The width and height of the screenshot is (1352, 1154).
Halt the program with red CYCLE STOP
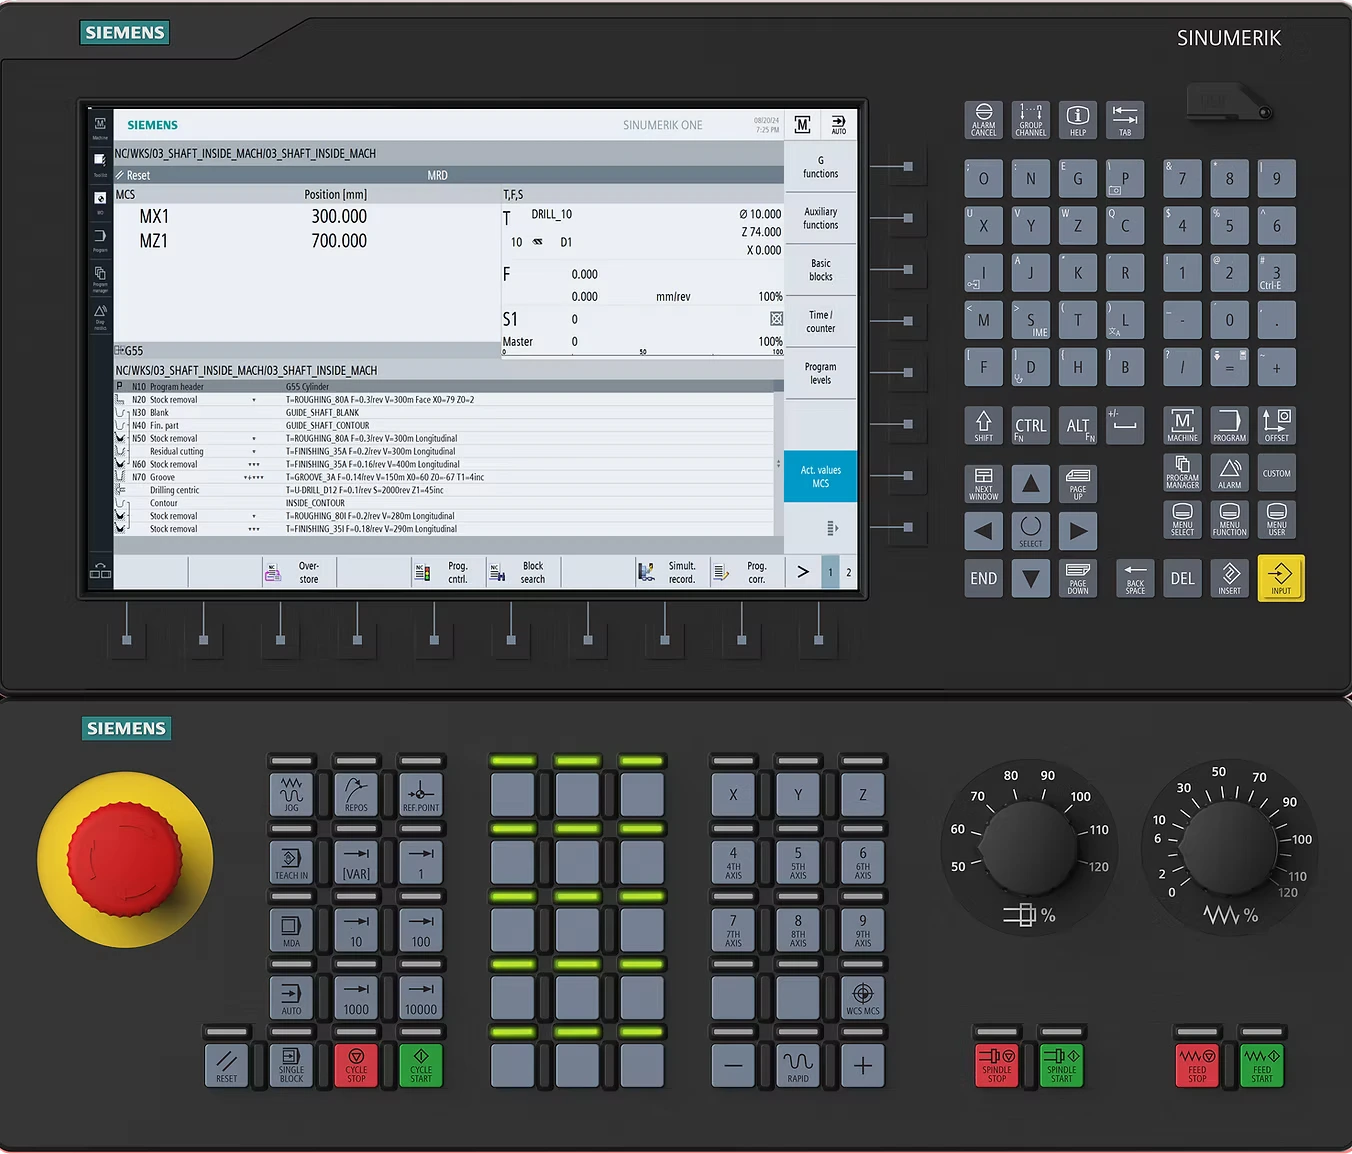[x=356, y=1065]
